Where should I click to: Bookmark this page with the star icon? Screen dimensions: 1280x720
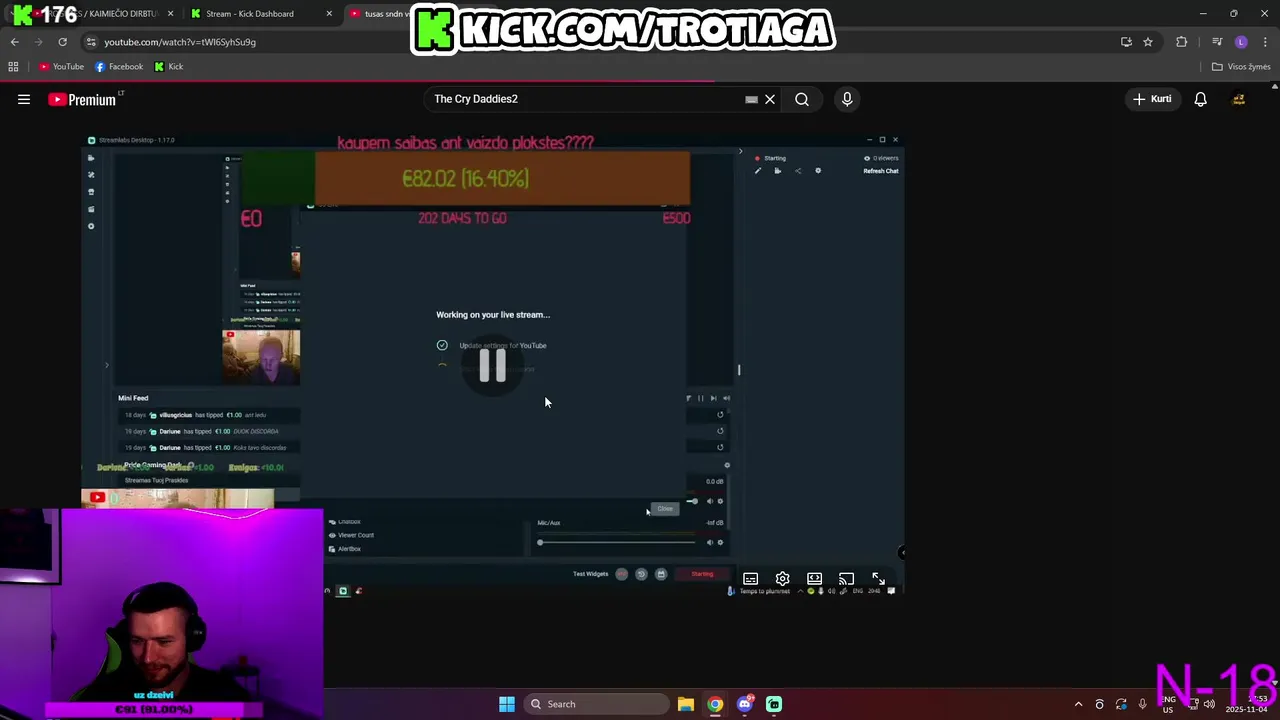point(1148,42)
